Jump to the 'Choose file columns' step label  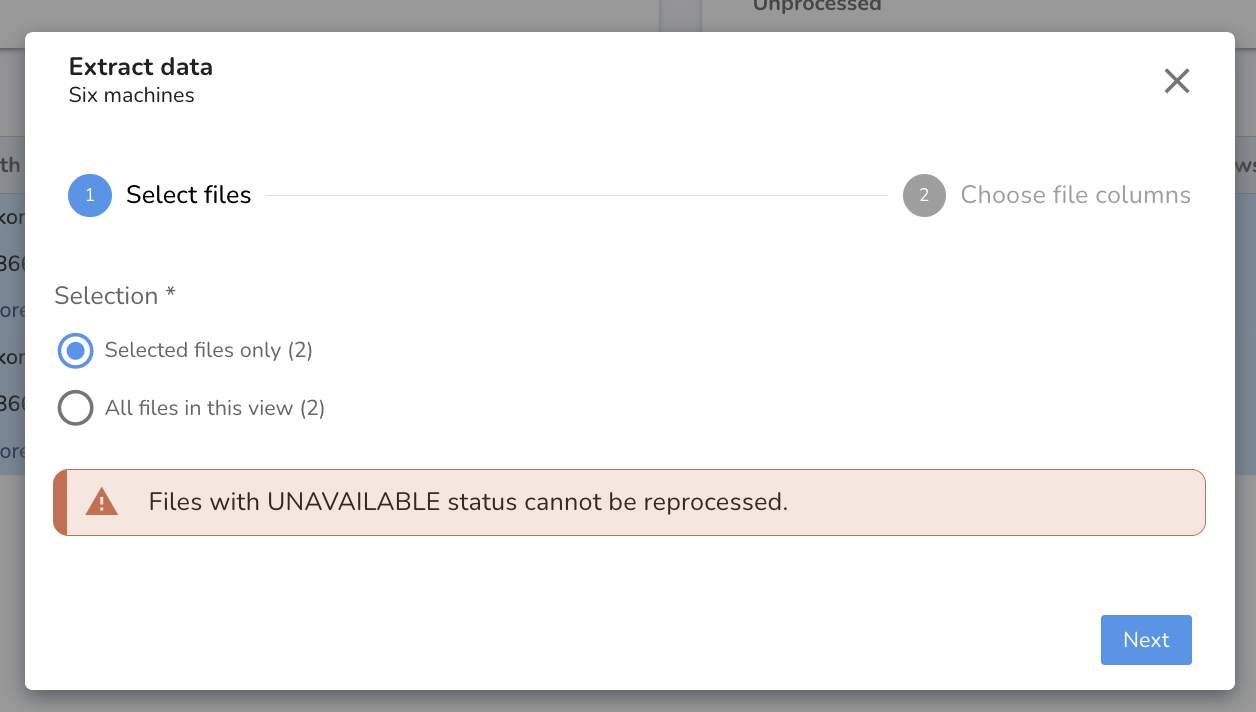[x=1076, y=195]
